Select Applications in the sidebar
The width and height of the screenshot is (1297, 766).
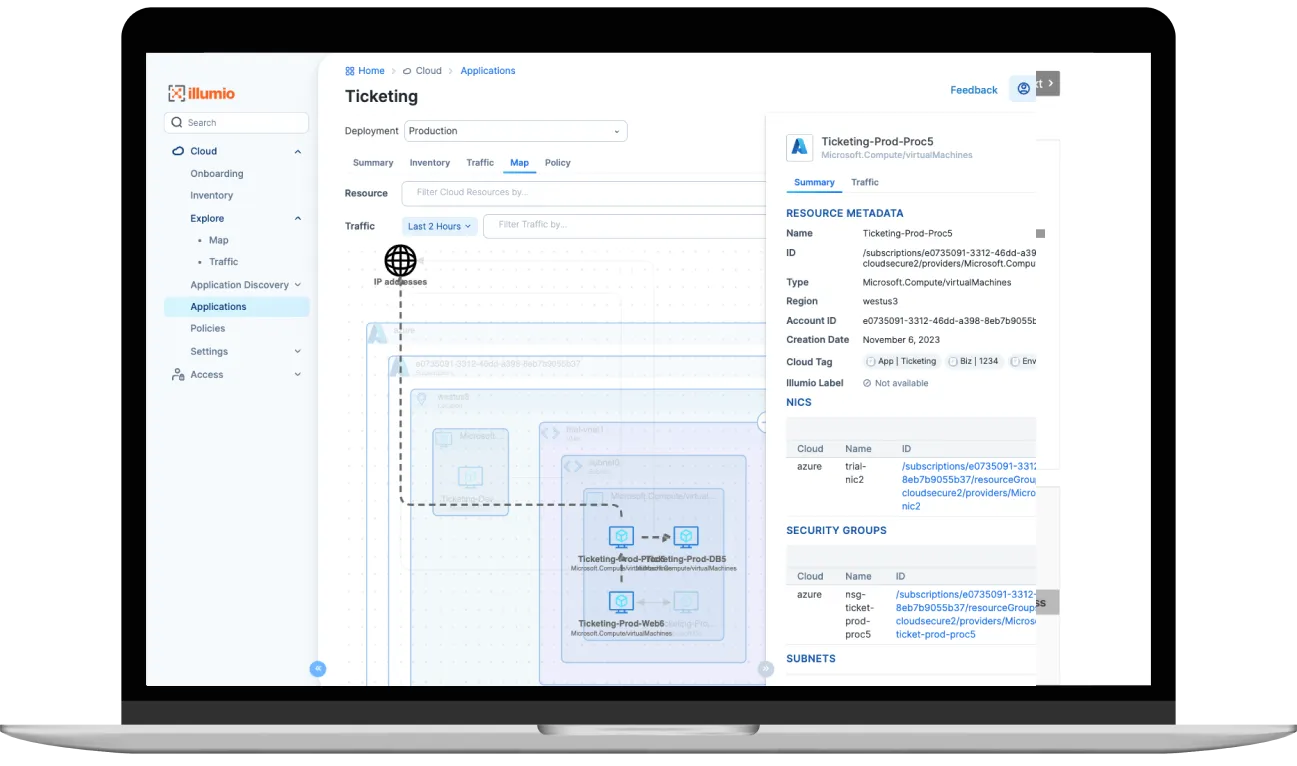point(237,307)
